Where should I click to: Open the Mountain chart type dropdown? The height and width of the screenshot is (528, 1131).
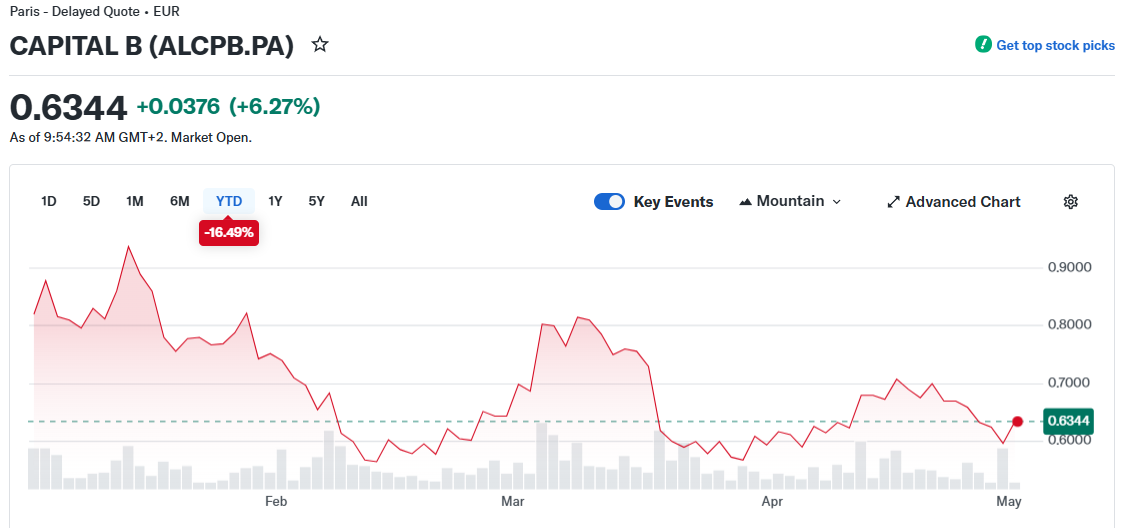tap(791, 202)
